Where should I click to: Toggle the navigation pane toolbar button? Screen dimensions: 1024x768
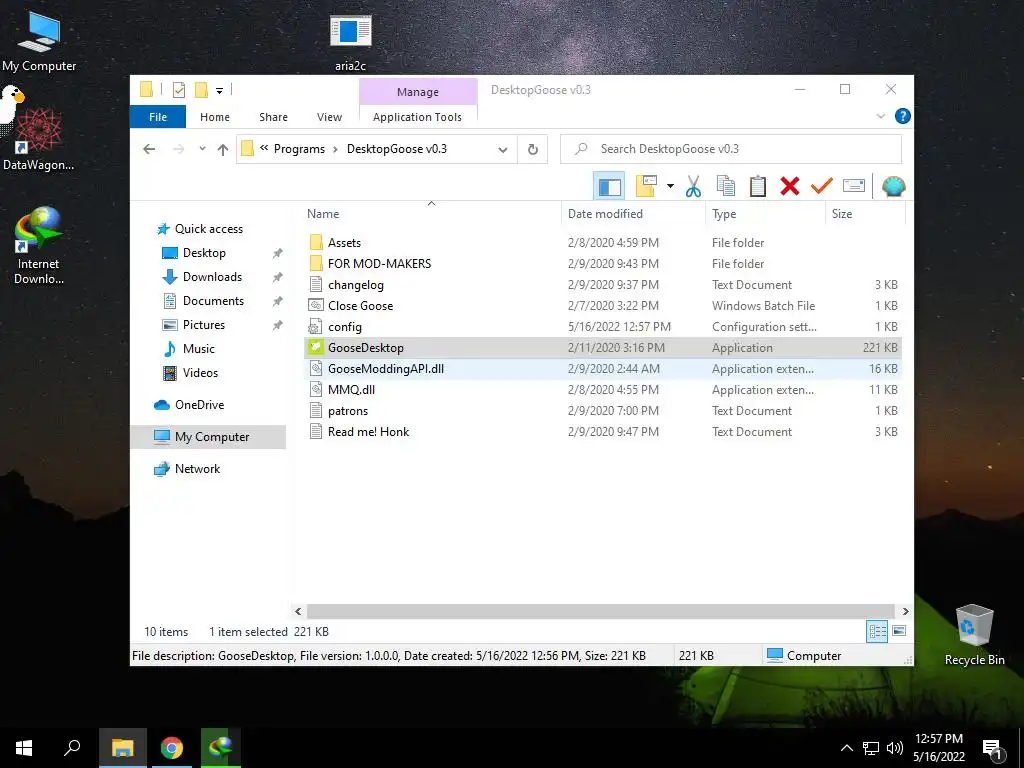(609, 187)
